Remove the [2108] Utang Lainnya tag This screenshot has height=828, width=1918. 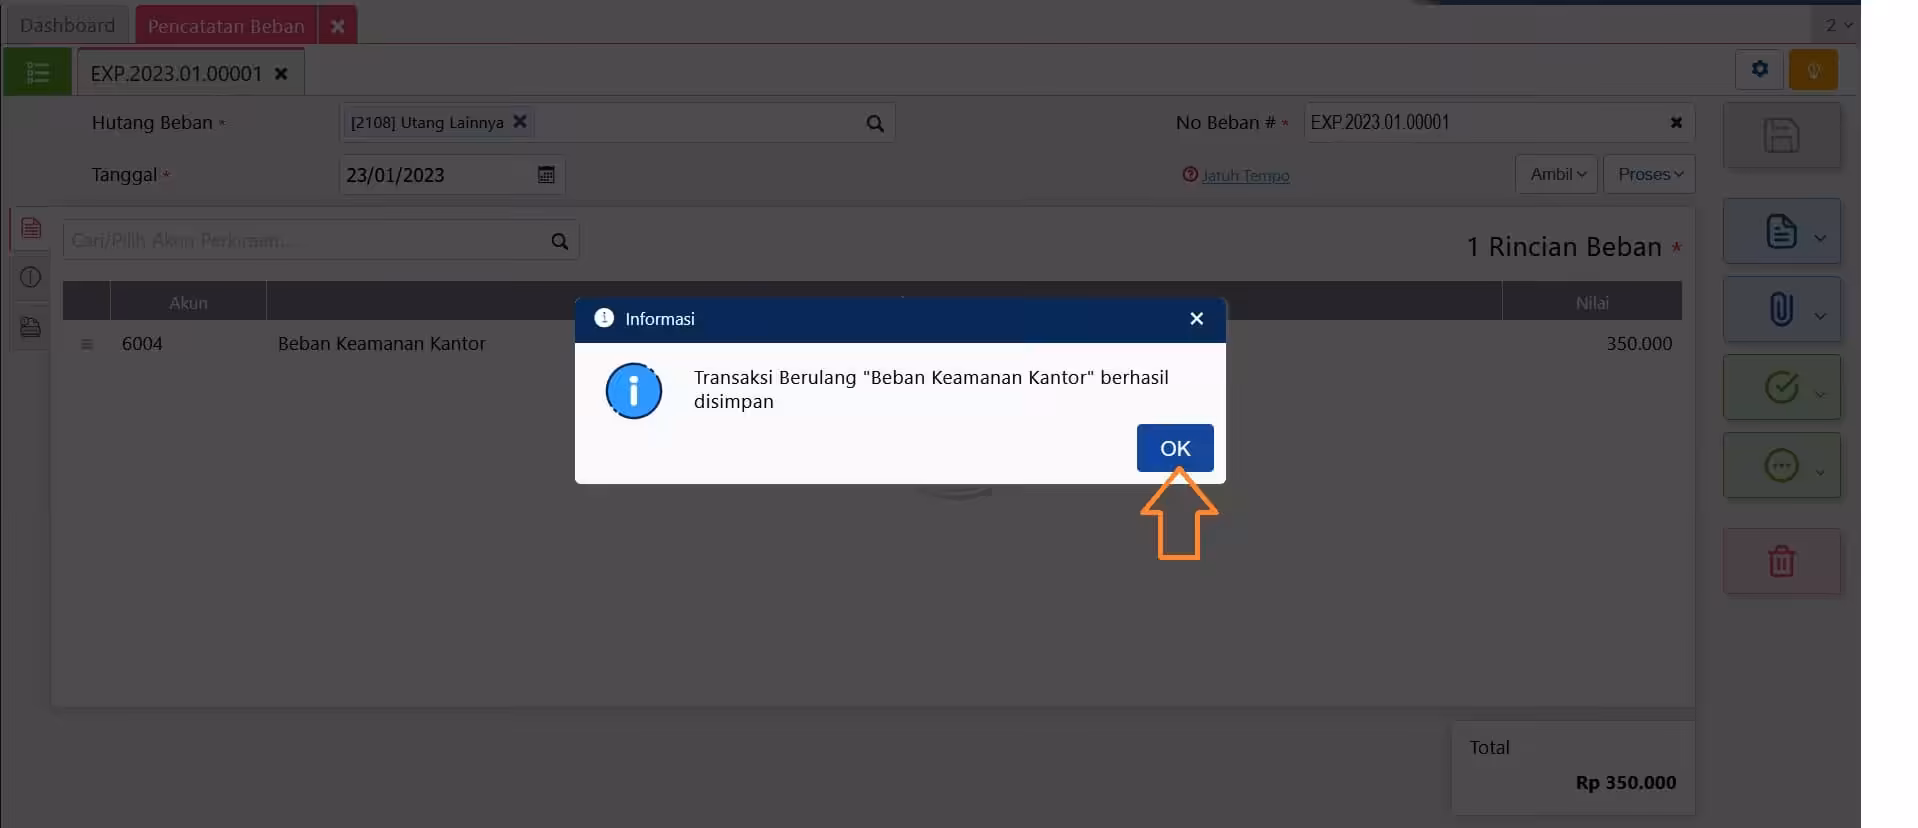coord(520,122)
